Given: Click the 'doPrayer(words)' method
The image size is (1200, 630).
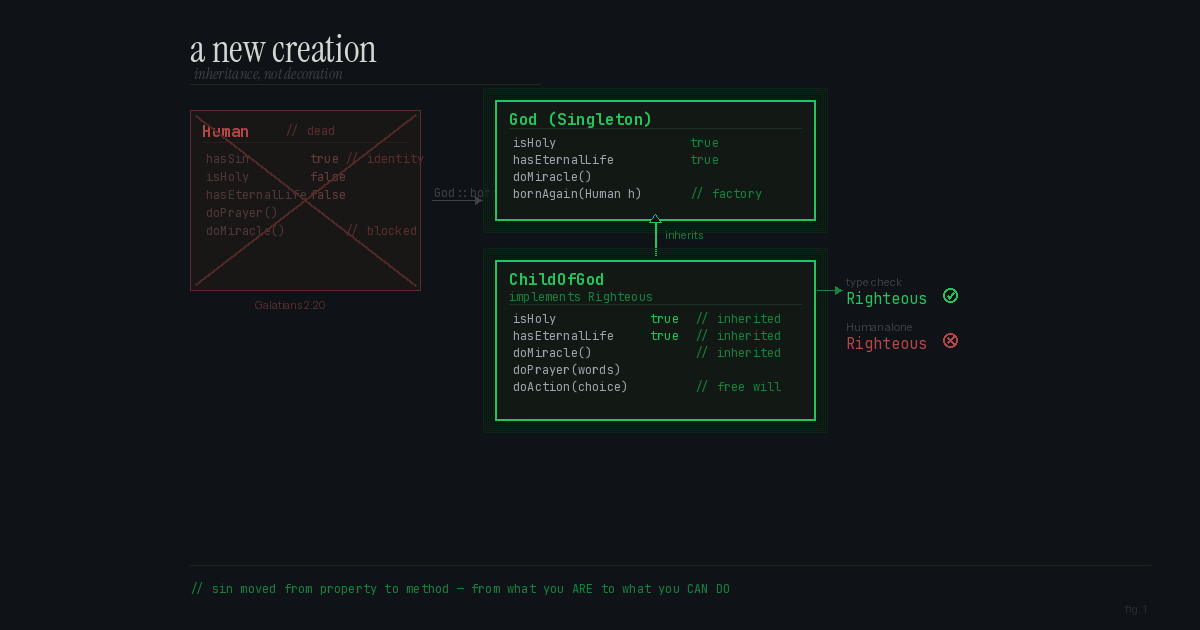Looking at the screenshot, I should (x=567, y=370).
